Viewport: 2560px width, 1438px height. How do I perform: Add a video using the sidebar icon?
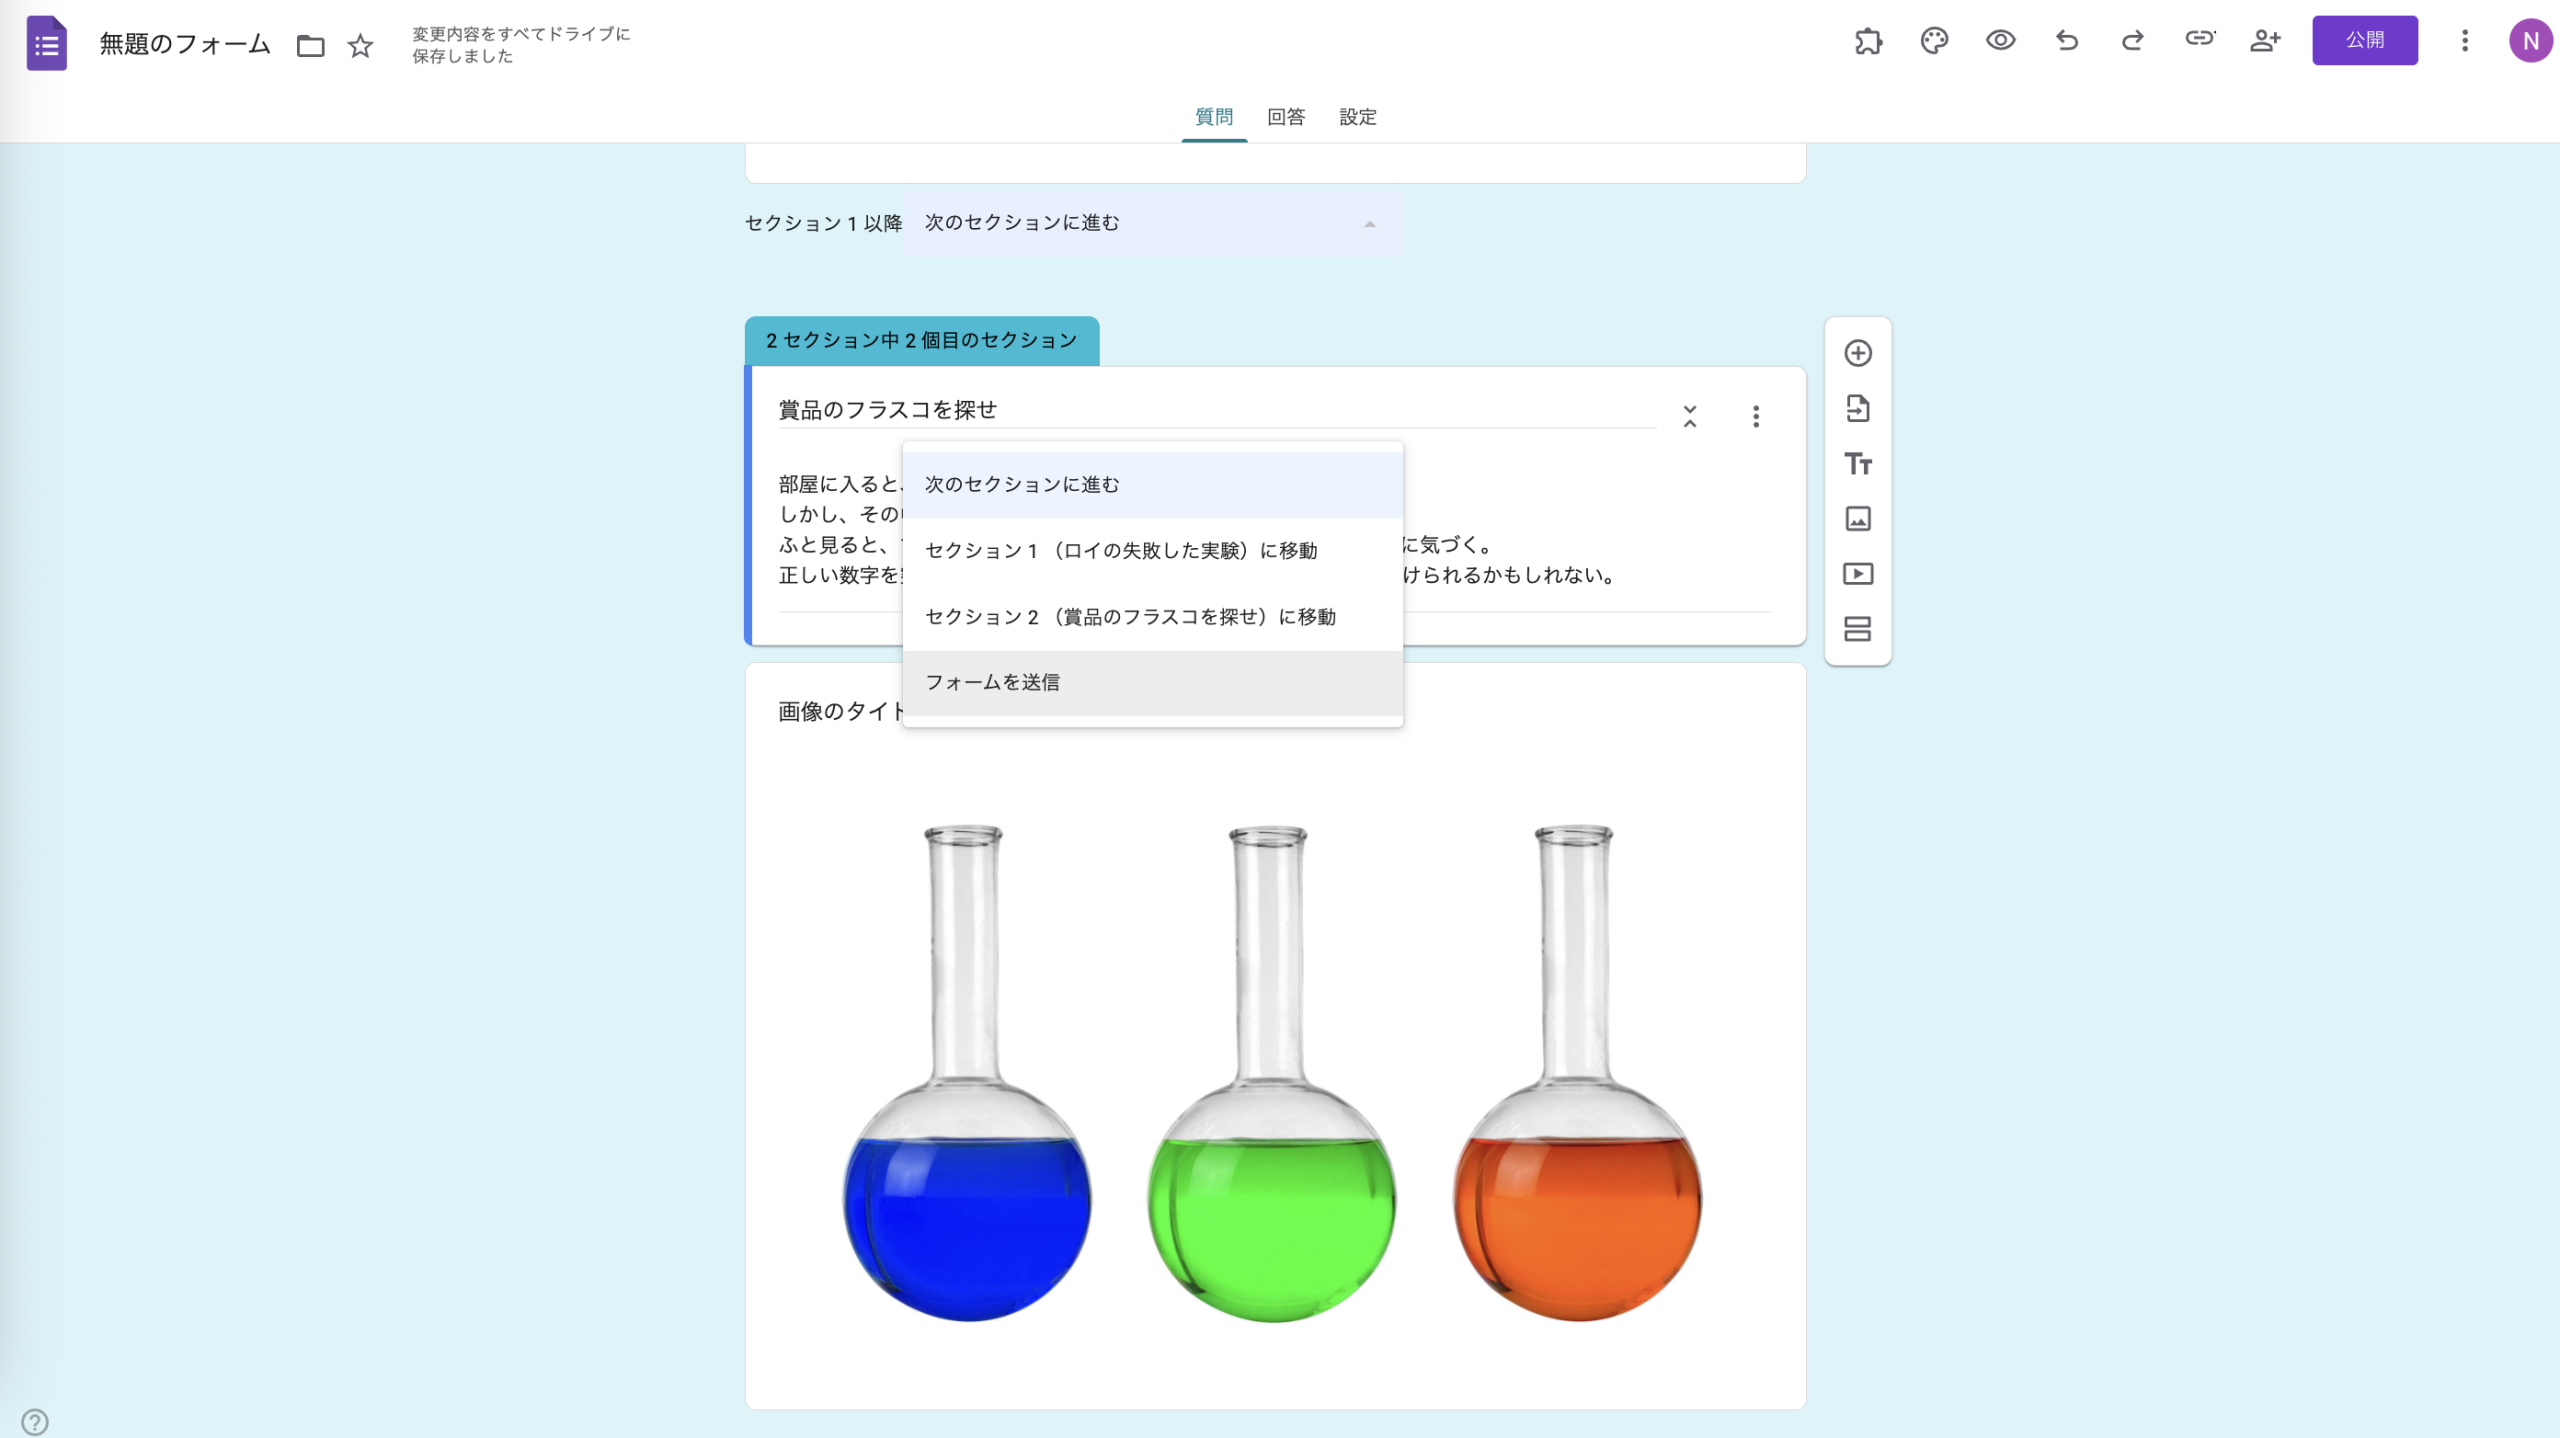pos(1858,573)
